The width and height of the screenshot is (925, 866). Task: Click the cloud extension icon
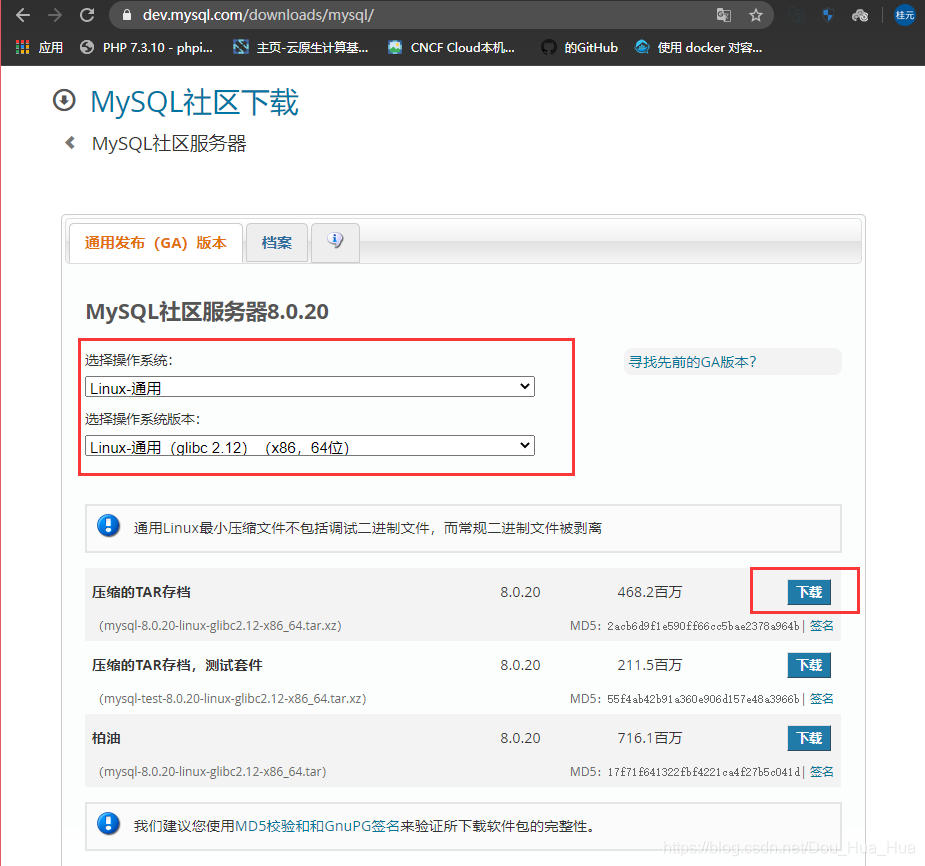pyautogui.click(x=860, y=15)
